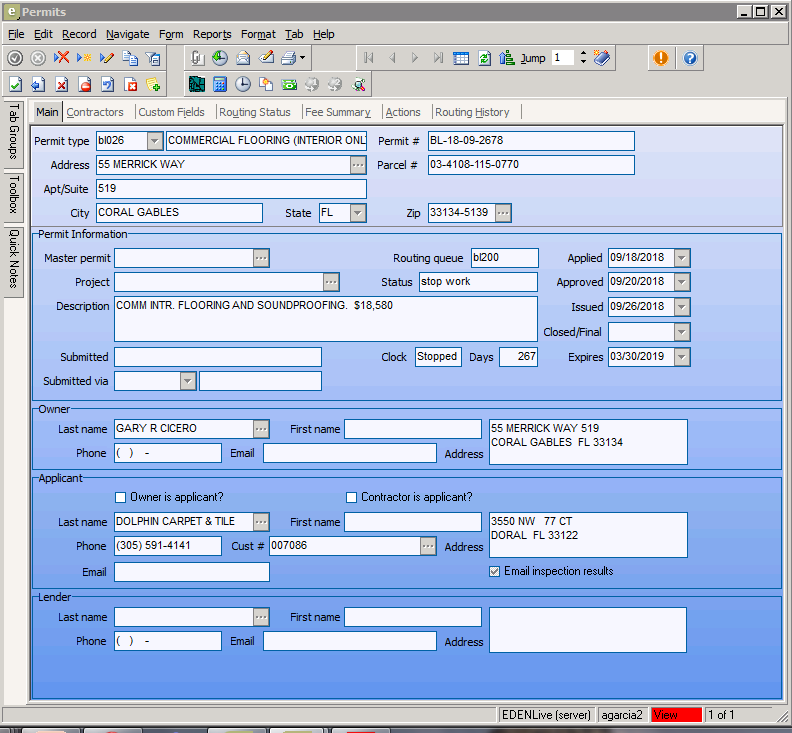Screen dimensions: 792x733
Task: Expand the State dropdown showing FL
Action: click(x=357, y=213)
